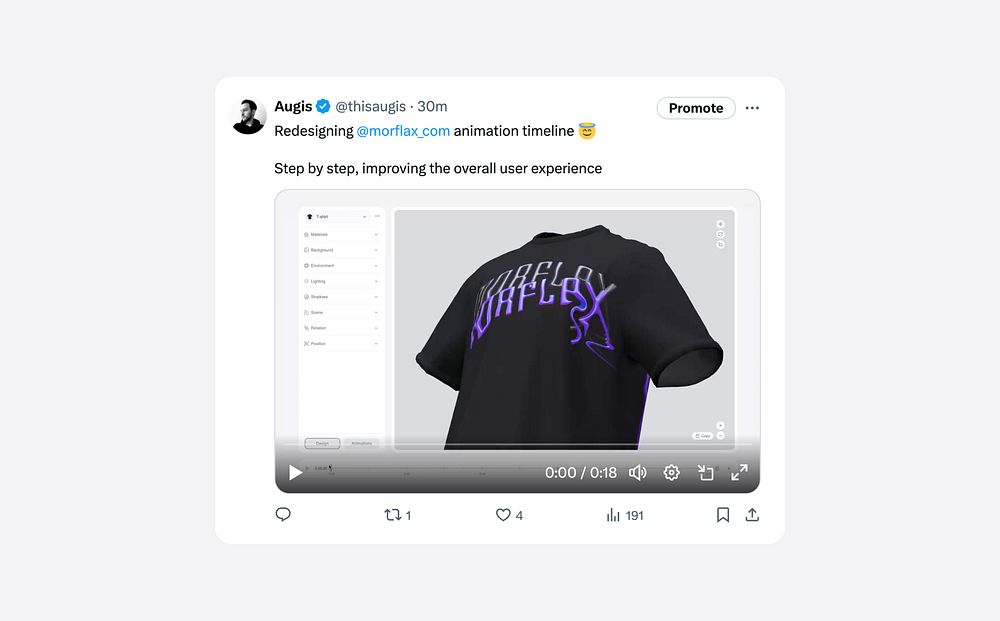Bookmark this tweet
This screenshot has width=1000, height=621.
coord(723,515)
